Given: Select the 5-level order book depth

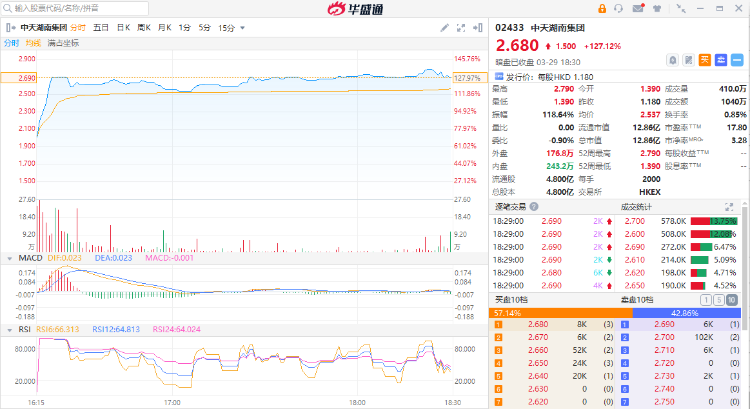Looking at the screenshot, I should (x=718, y=300).
